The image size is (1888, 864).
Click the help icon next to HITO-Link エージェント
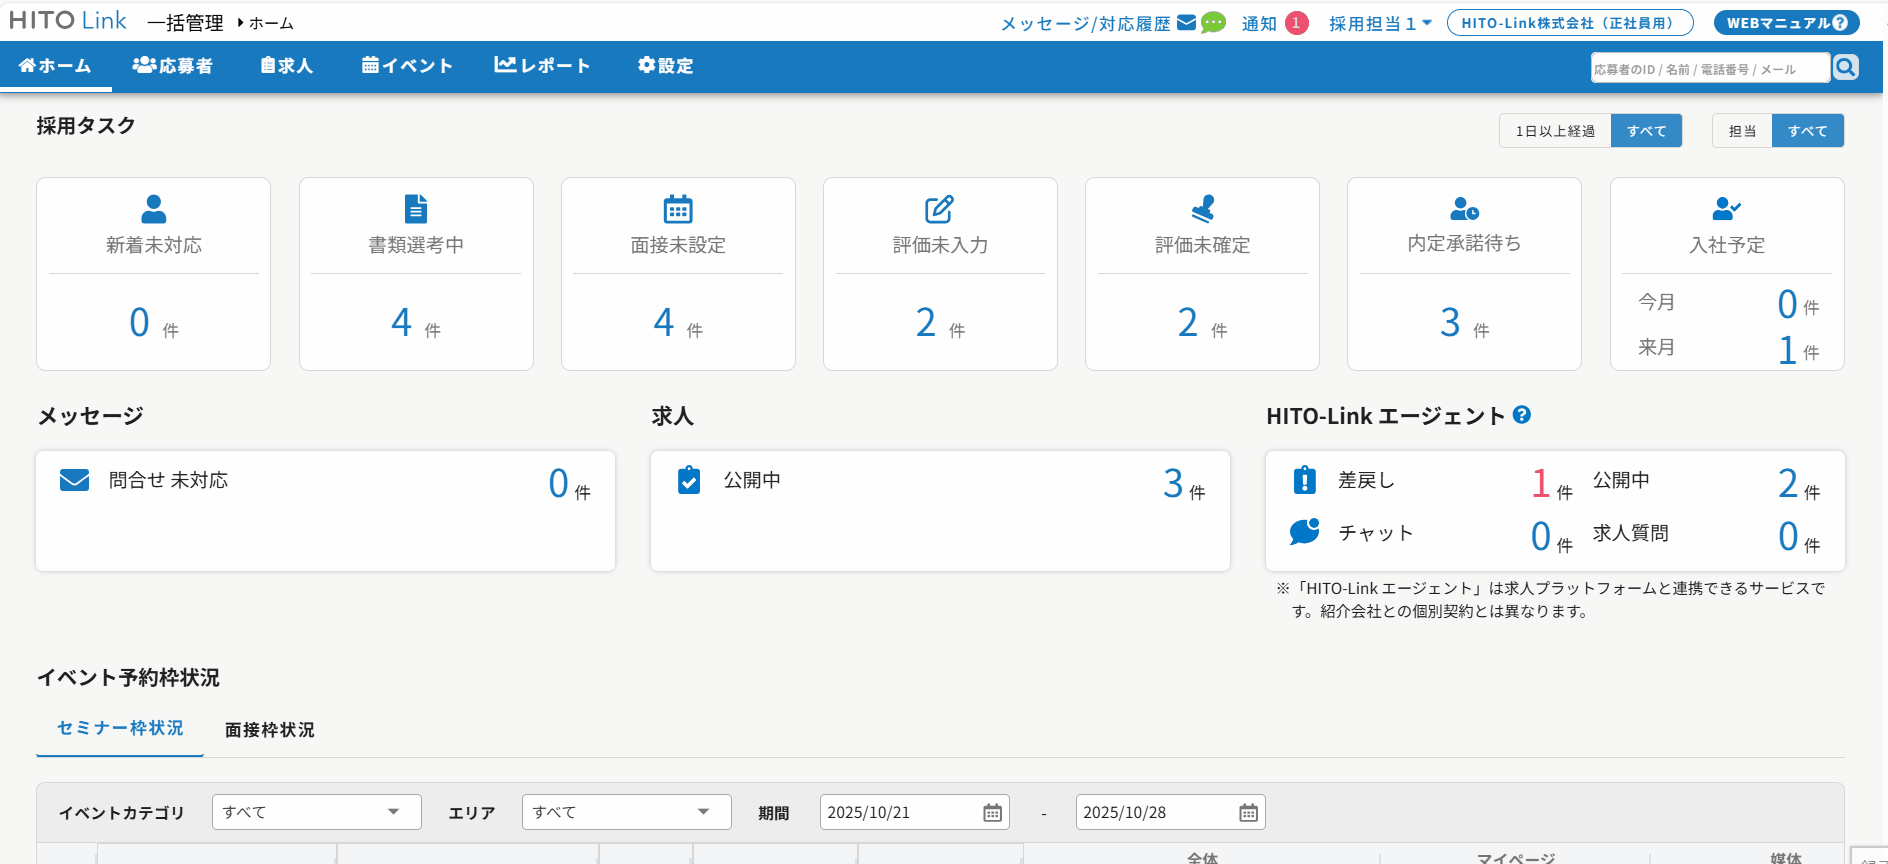point(1522,415)
